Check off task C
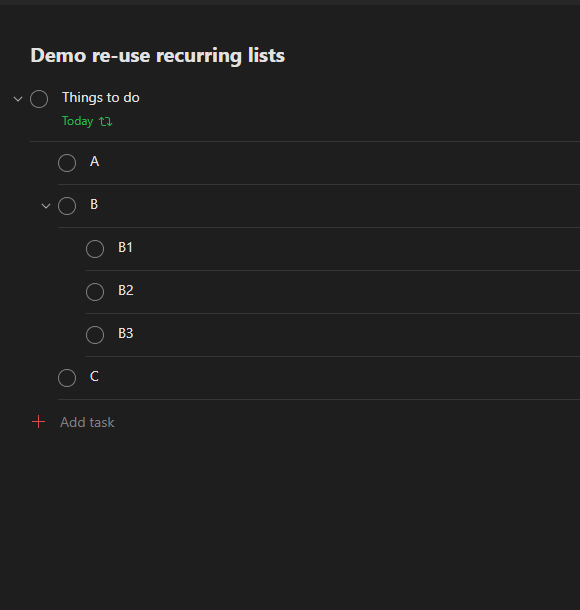Viewport: 580px width, 610px height. [67, 378]
